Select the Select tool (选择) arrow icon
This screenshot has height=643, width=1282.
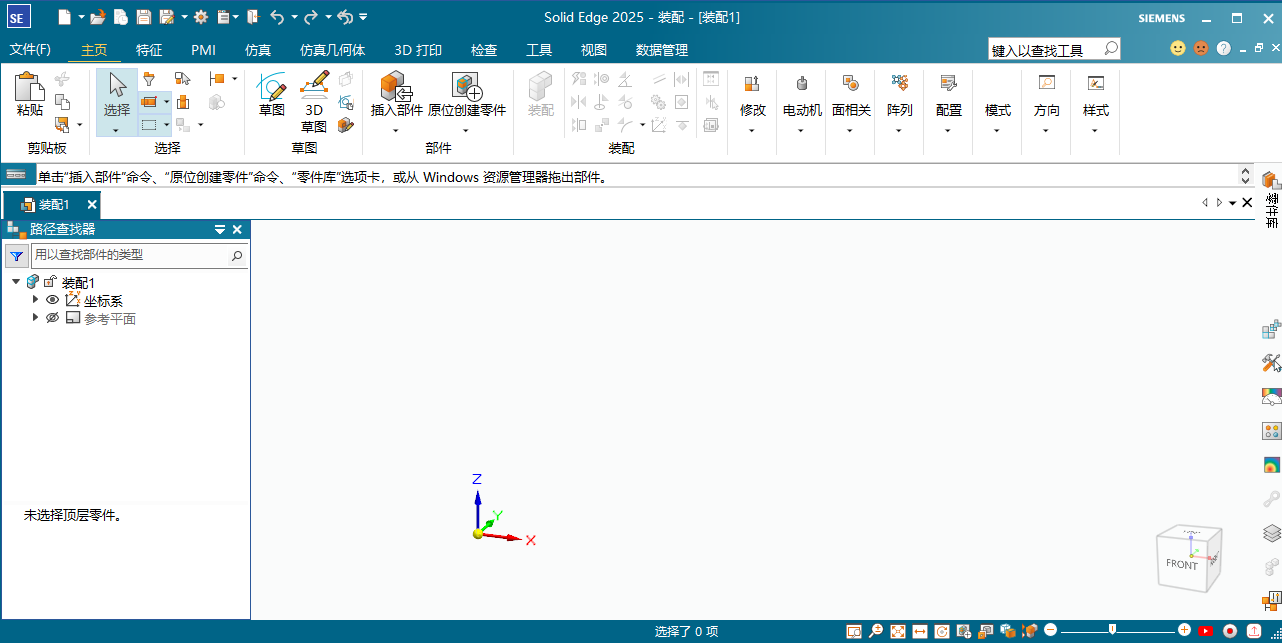(x=117, y=86)
